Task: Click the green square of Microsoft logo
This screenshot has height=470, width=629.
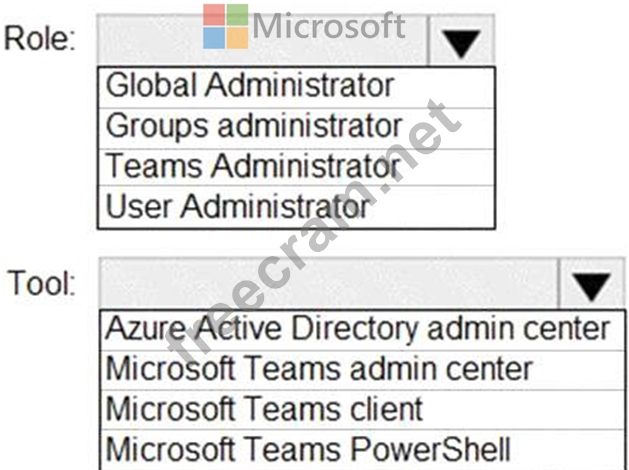Action: tap(236, 14)
